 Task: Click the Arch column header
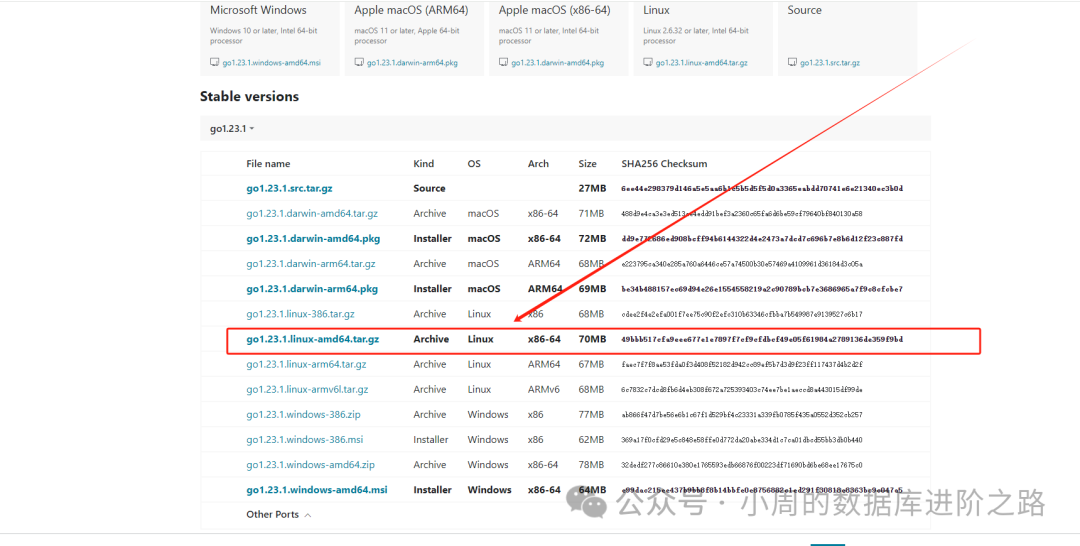pyautogui.click(x=538, y=164)
